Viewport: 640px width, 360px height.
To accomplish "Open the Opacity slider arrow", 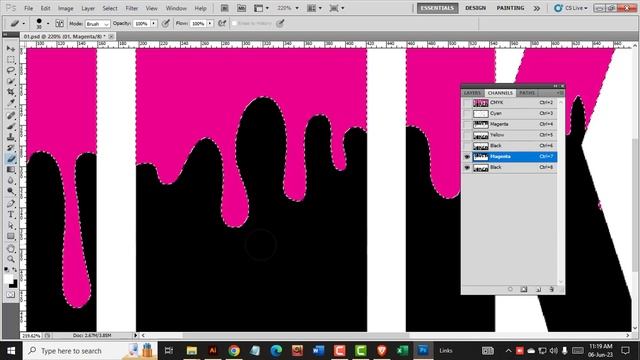I will [153, 24].
